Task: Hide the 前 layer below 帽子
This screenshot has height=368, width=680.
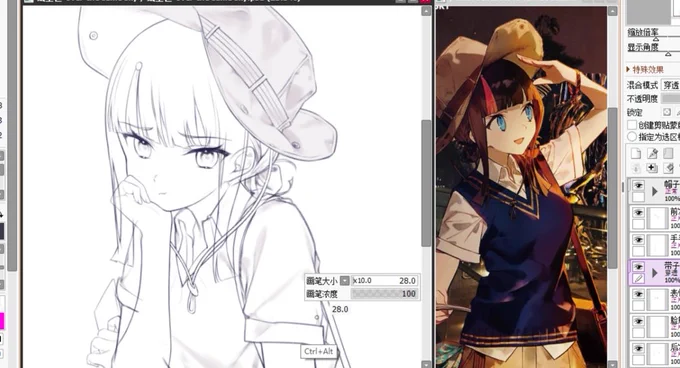Action: click(x=638, y=212)
